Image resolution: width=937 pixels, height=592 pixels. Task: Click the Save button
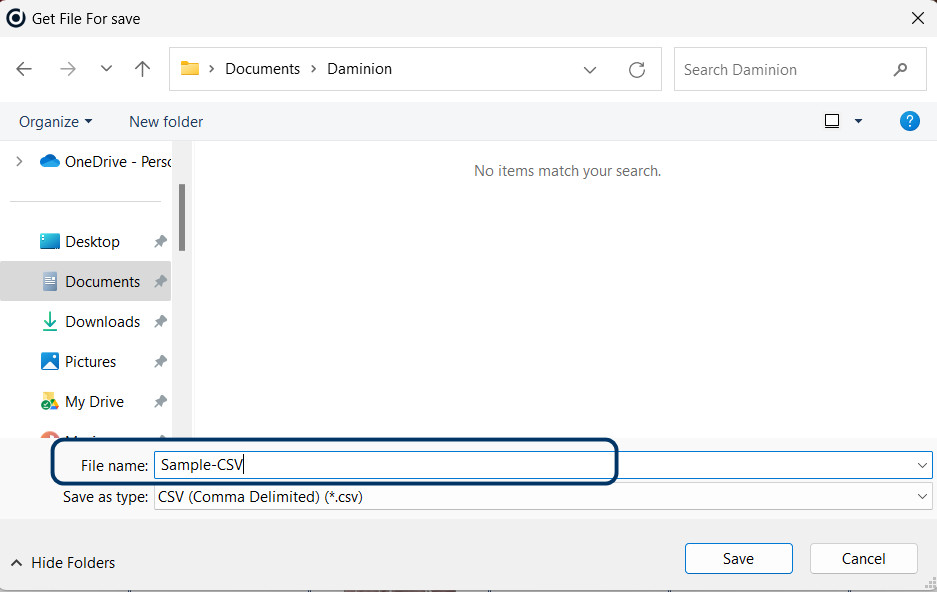pos(738,559)
